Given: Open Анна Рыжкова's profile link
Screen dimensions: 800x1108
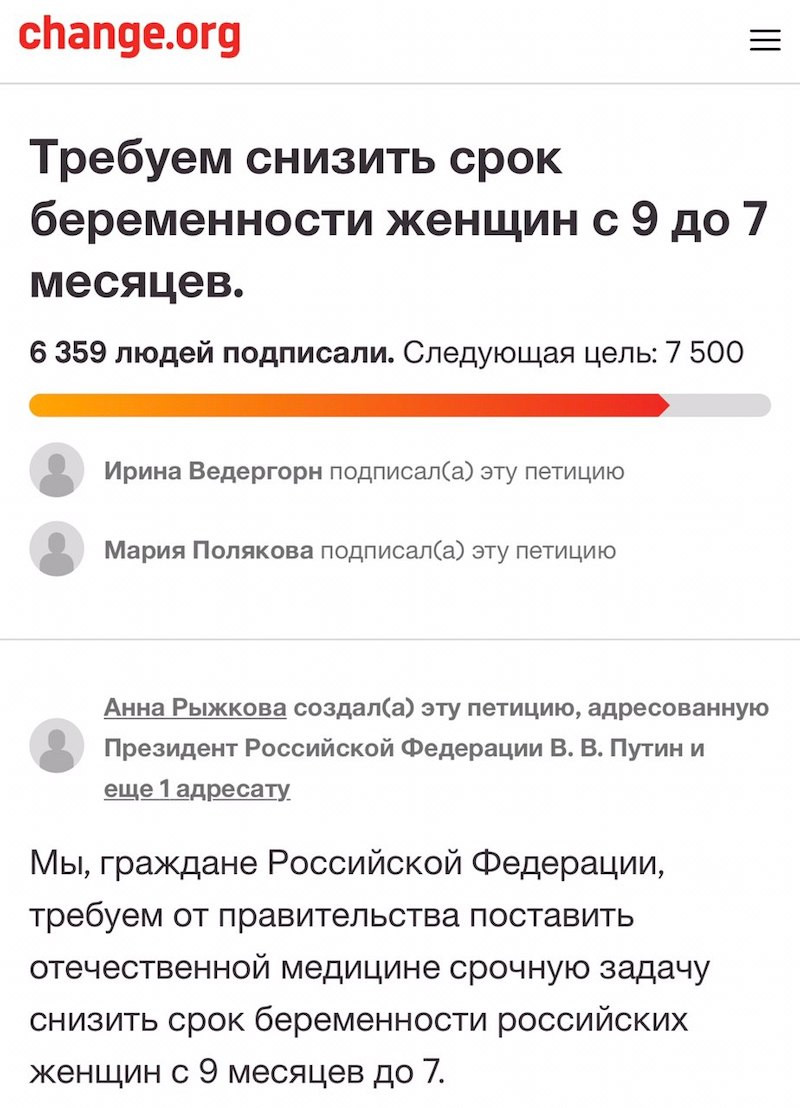Looking at the screenshot, I should tap(195, 708).
